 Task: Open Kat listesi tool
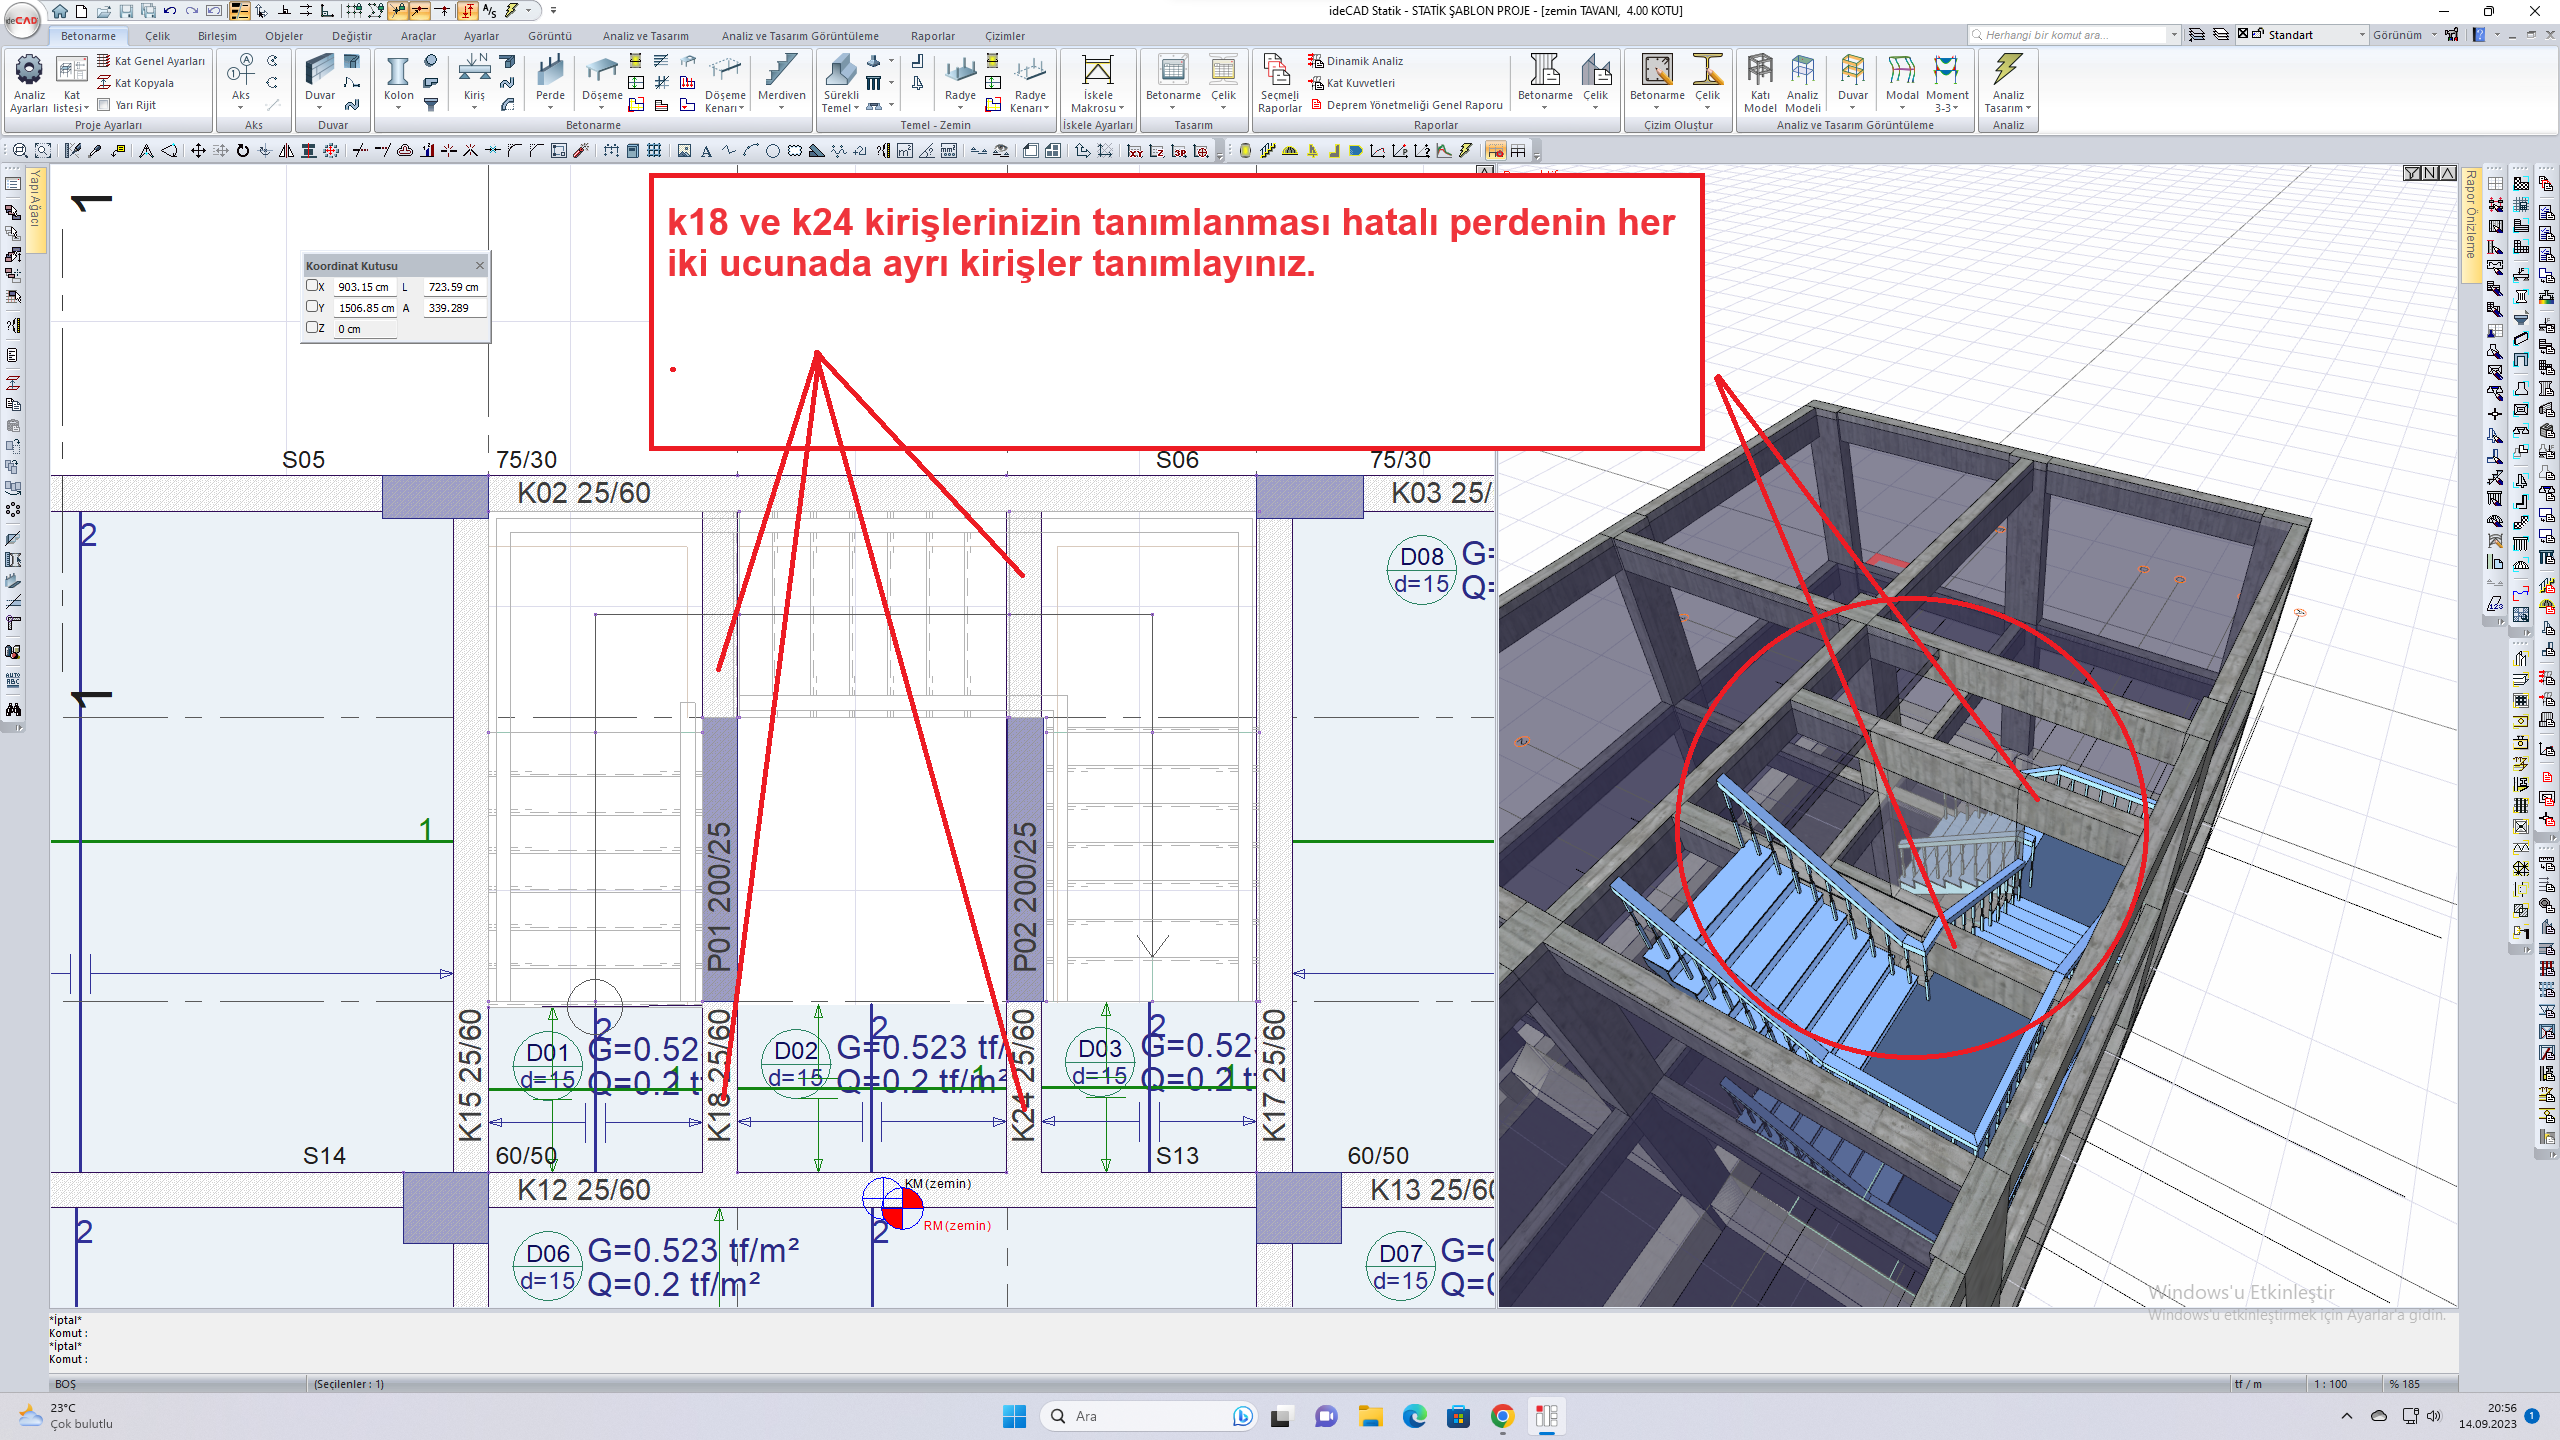(71, 83)
